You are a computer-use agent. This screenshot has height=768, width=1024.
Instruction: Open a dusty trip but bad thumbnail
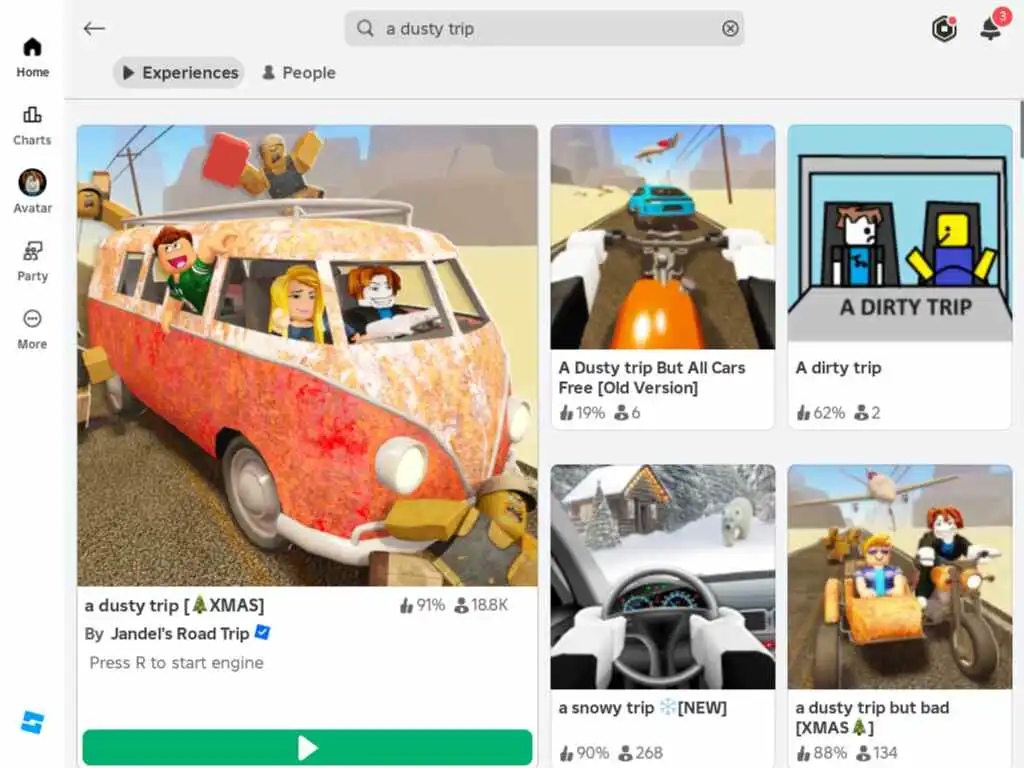899,577
